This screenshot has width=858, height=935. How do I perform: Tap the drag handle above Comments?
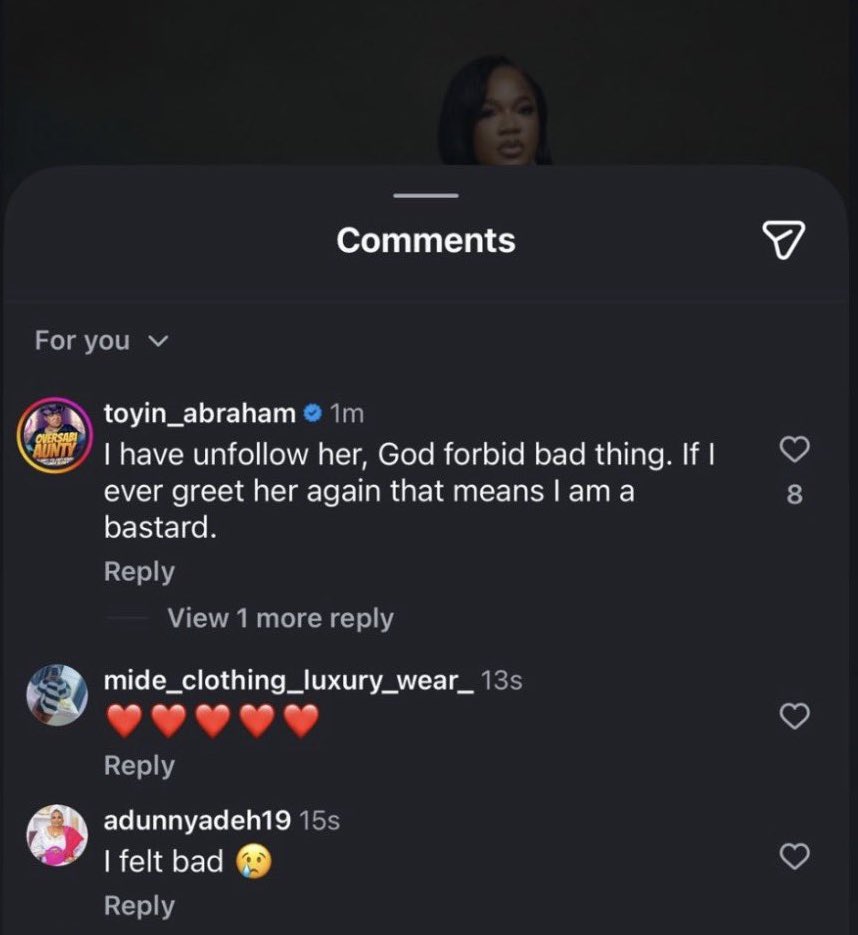point(425,194)
